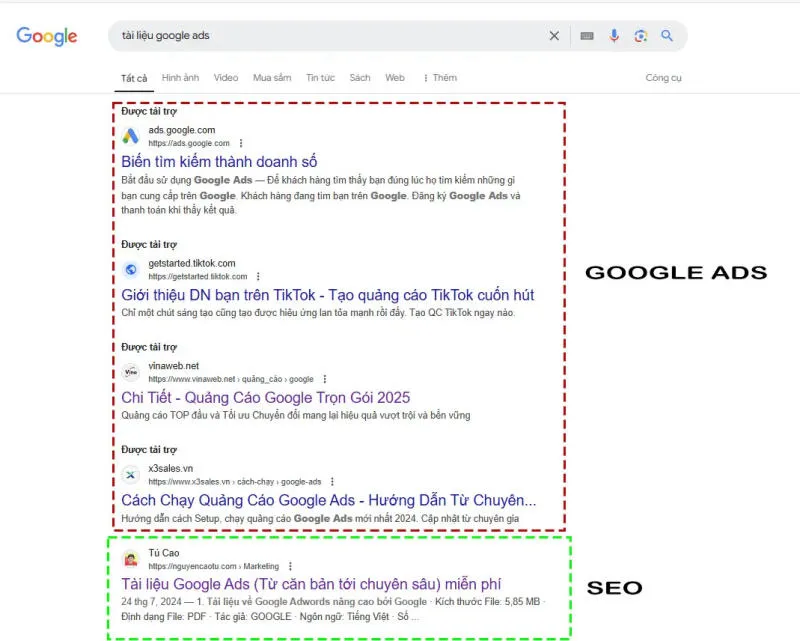Click 'Được tài trợ' label above vinaweb.net

[x=149, y=347]
